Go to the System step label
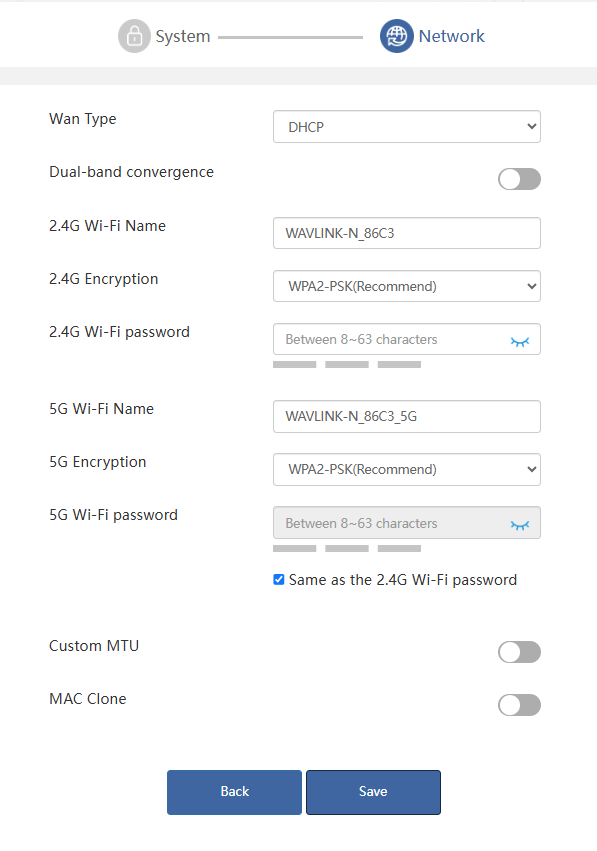This screenshot has height=851, width=597. (183, 36)
